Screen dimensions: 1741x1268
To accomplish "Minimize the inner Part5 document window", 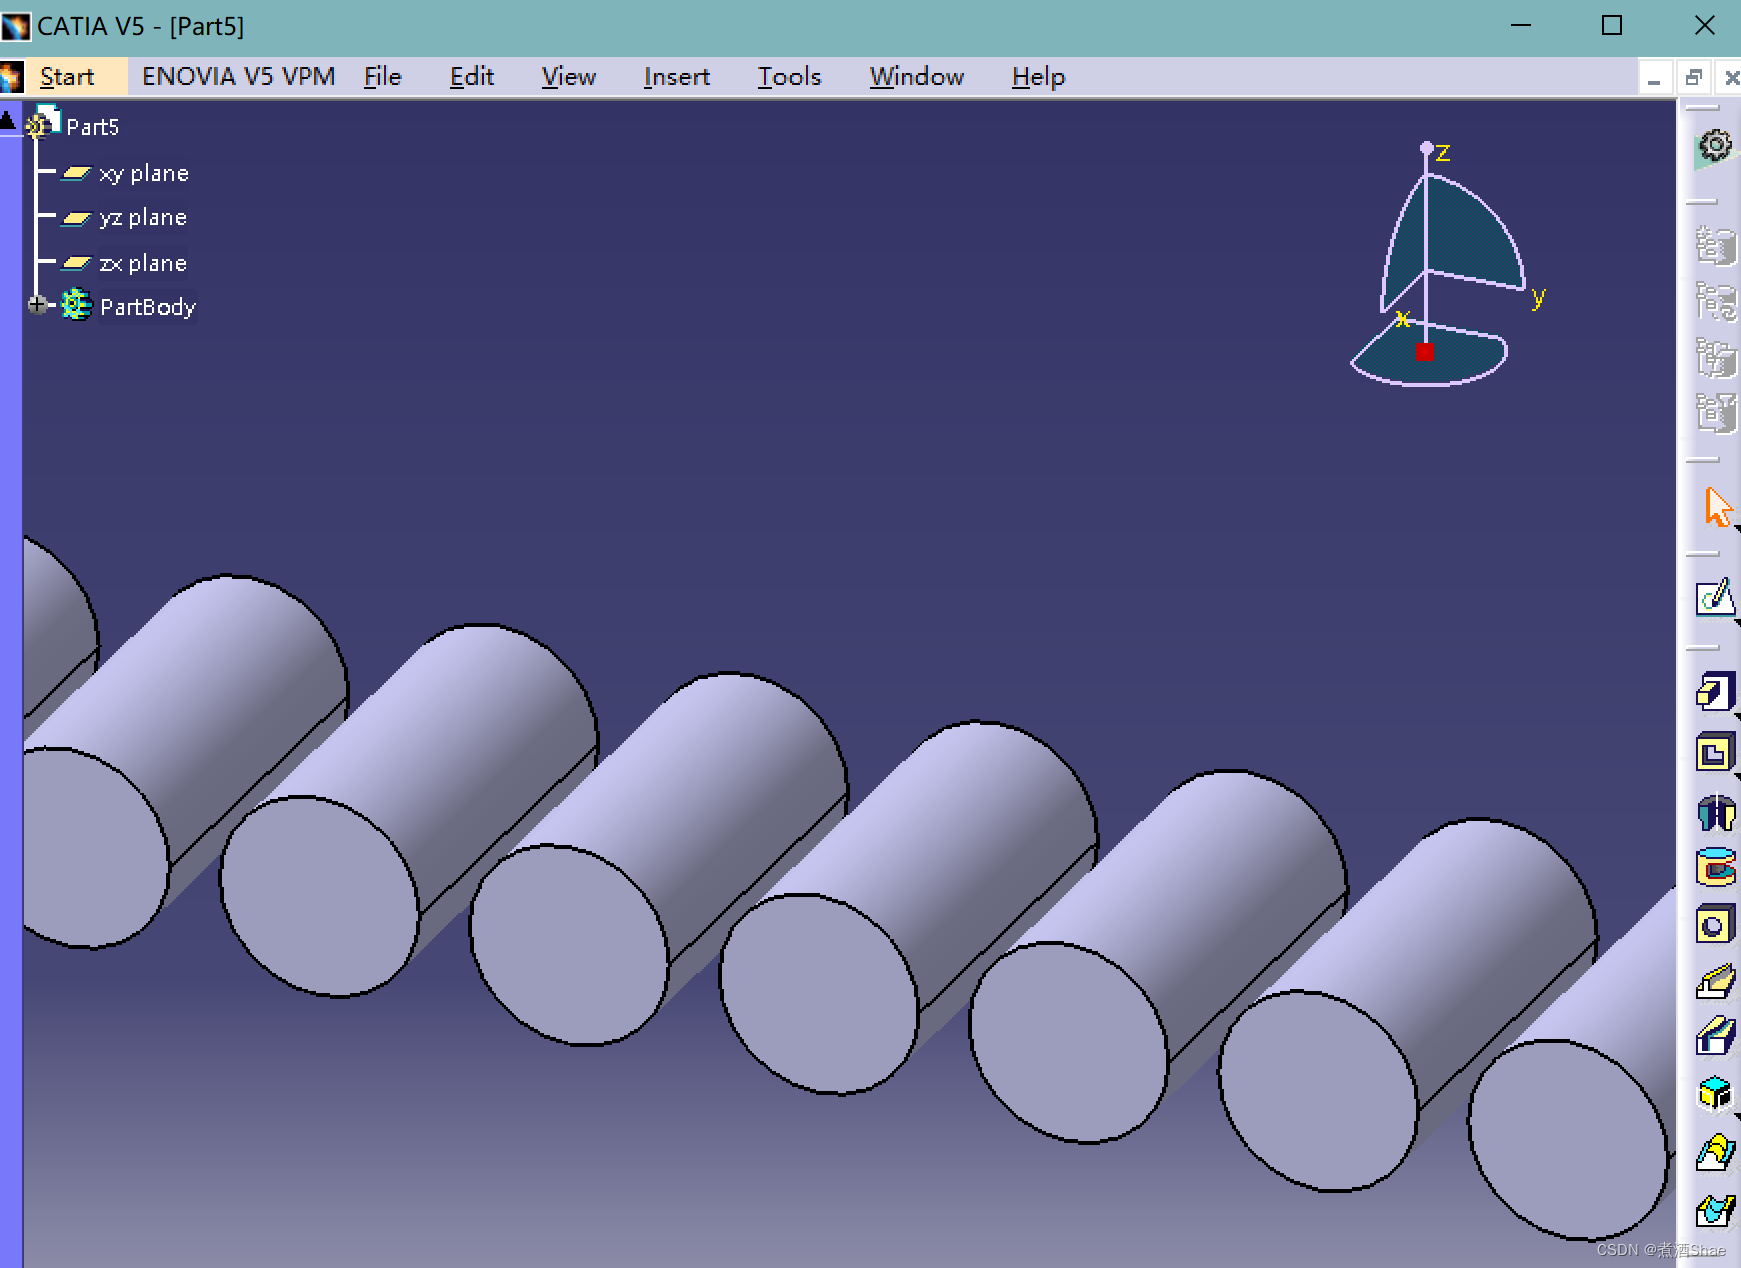I will click(1654, 78).
